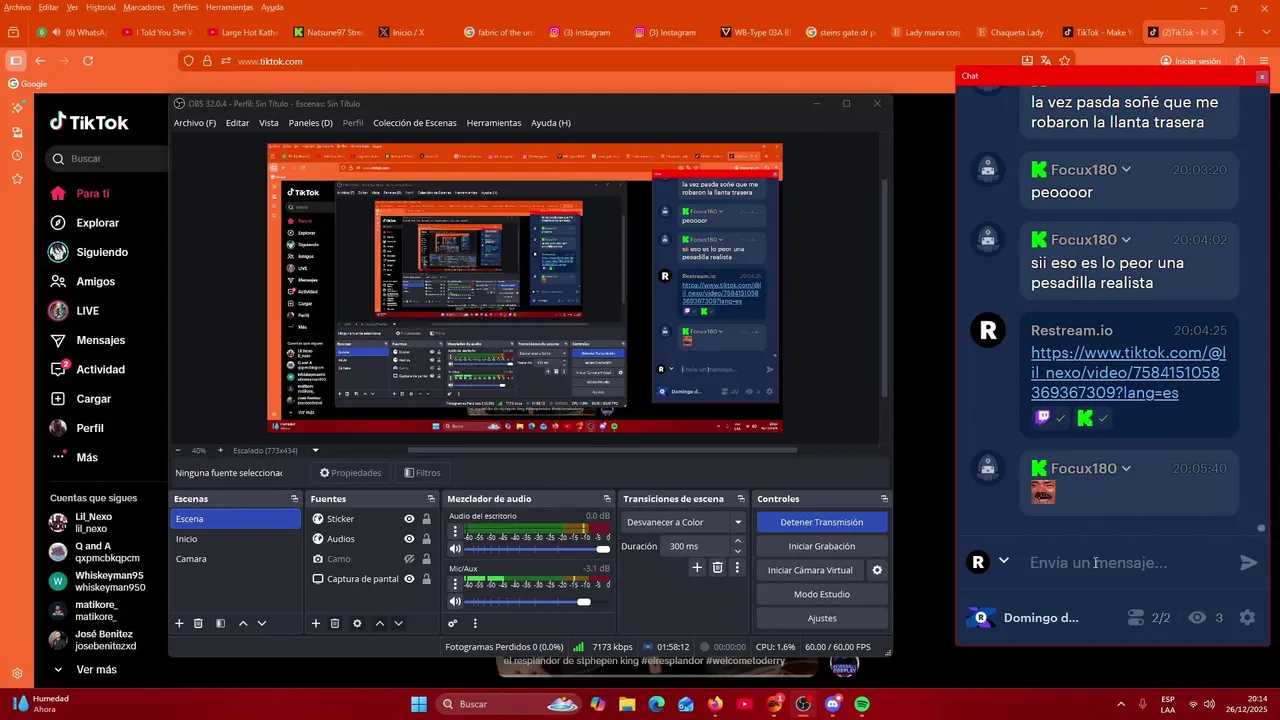The width and height of the screenshot is (1280, 720).
Task: Toggle lock on Sticker source
Action: tap(427, 519)
